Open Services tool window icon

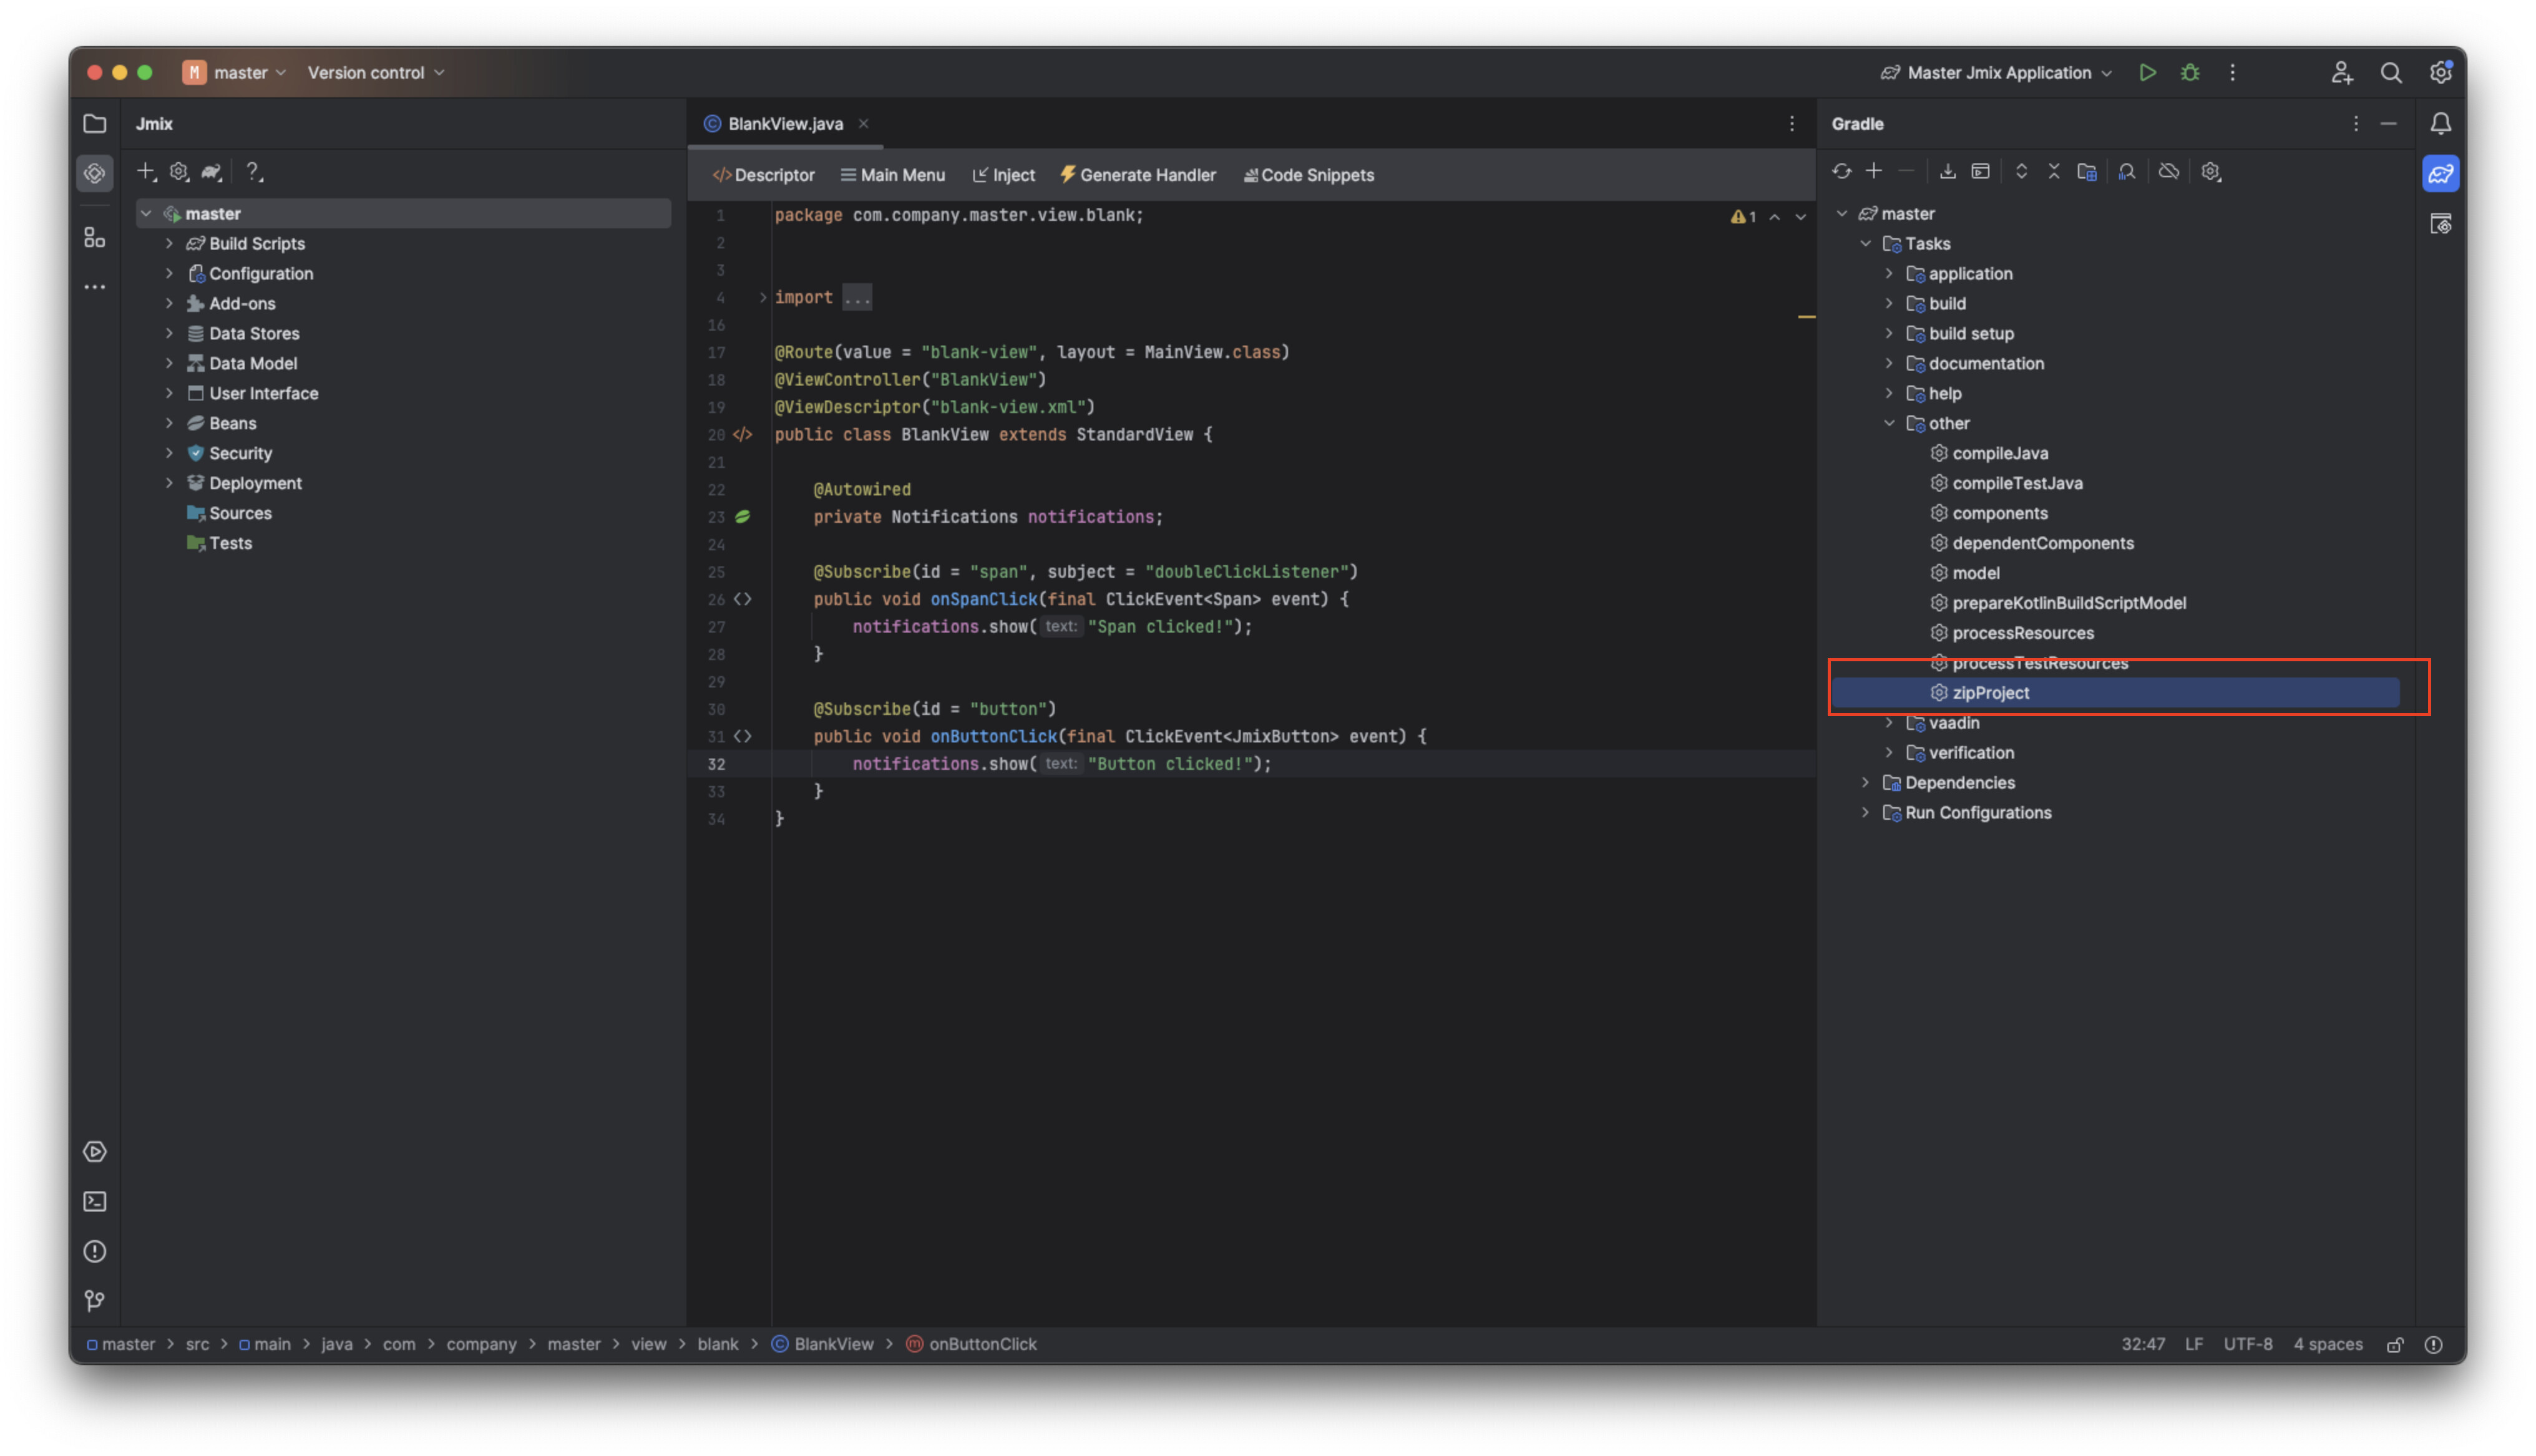click(95, 1152)
